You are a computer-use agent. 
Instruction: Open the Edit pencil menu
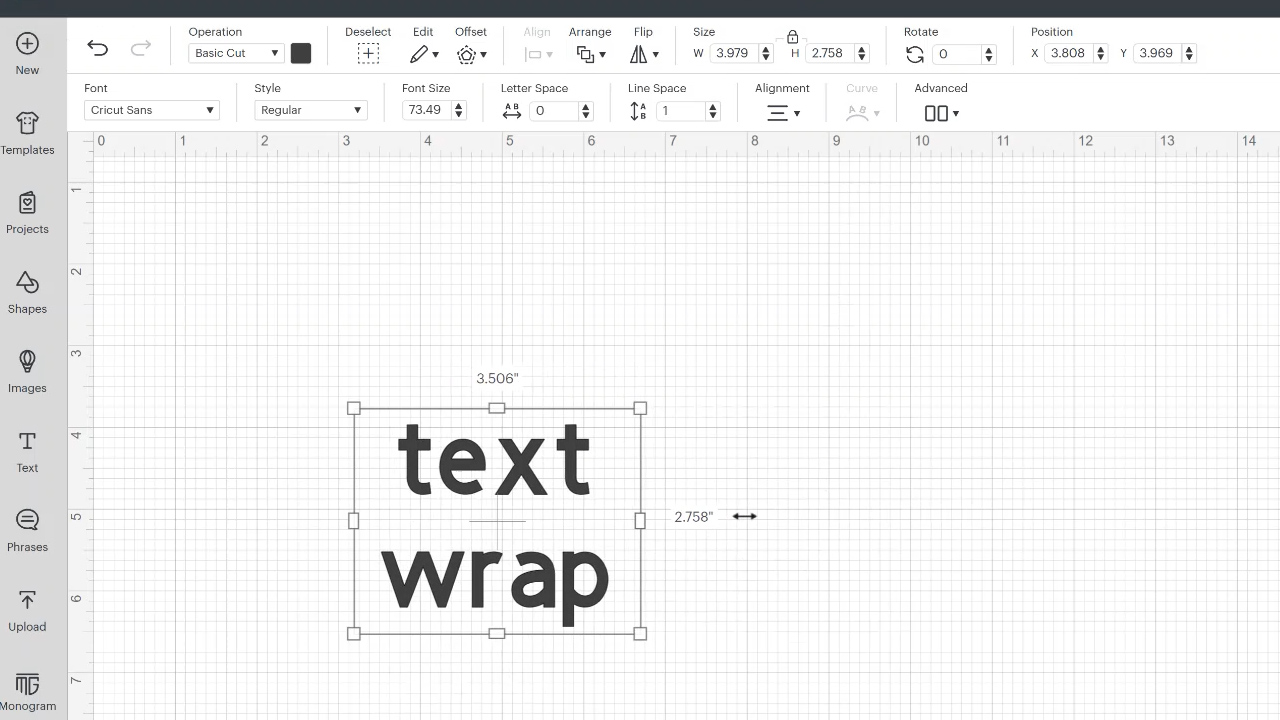click(x=424, y=54)
